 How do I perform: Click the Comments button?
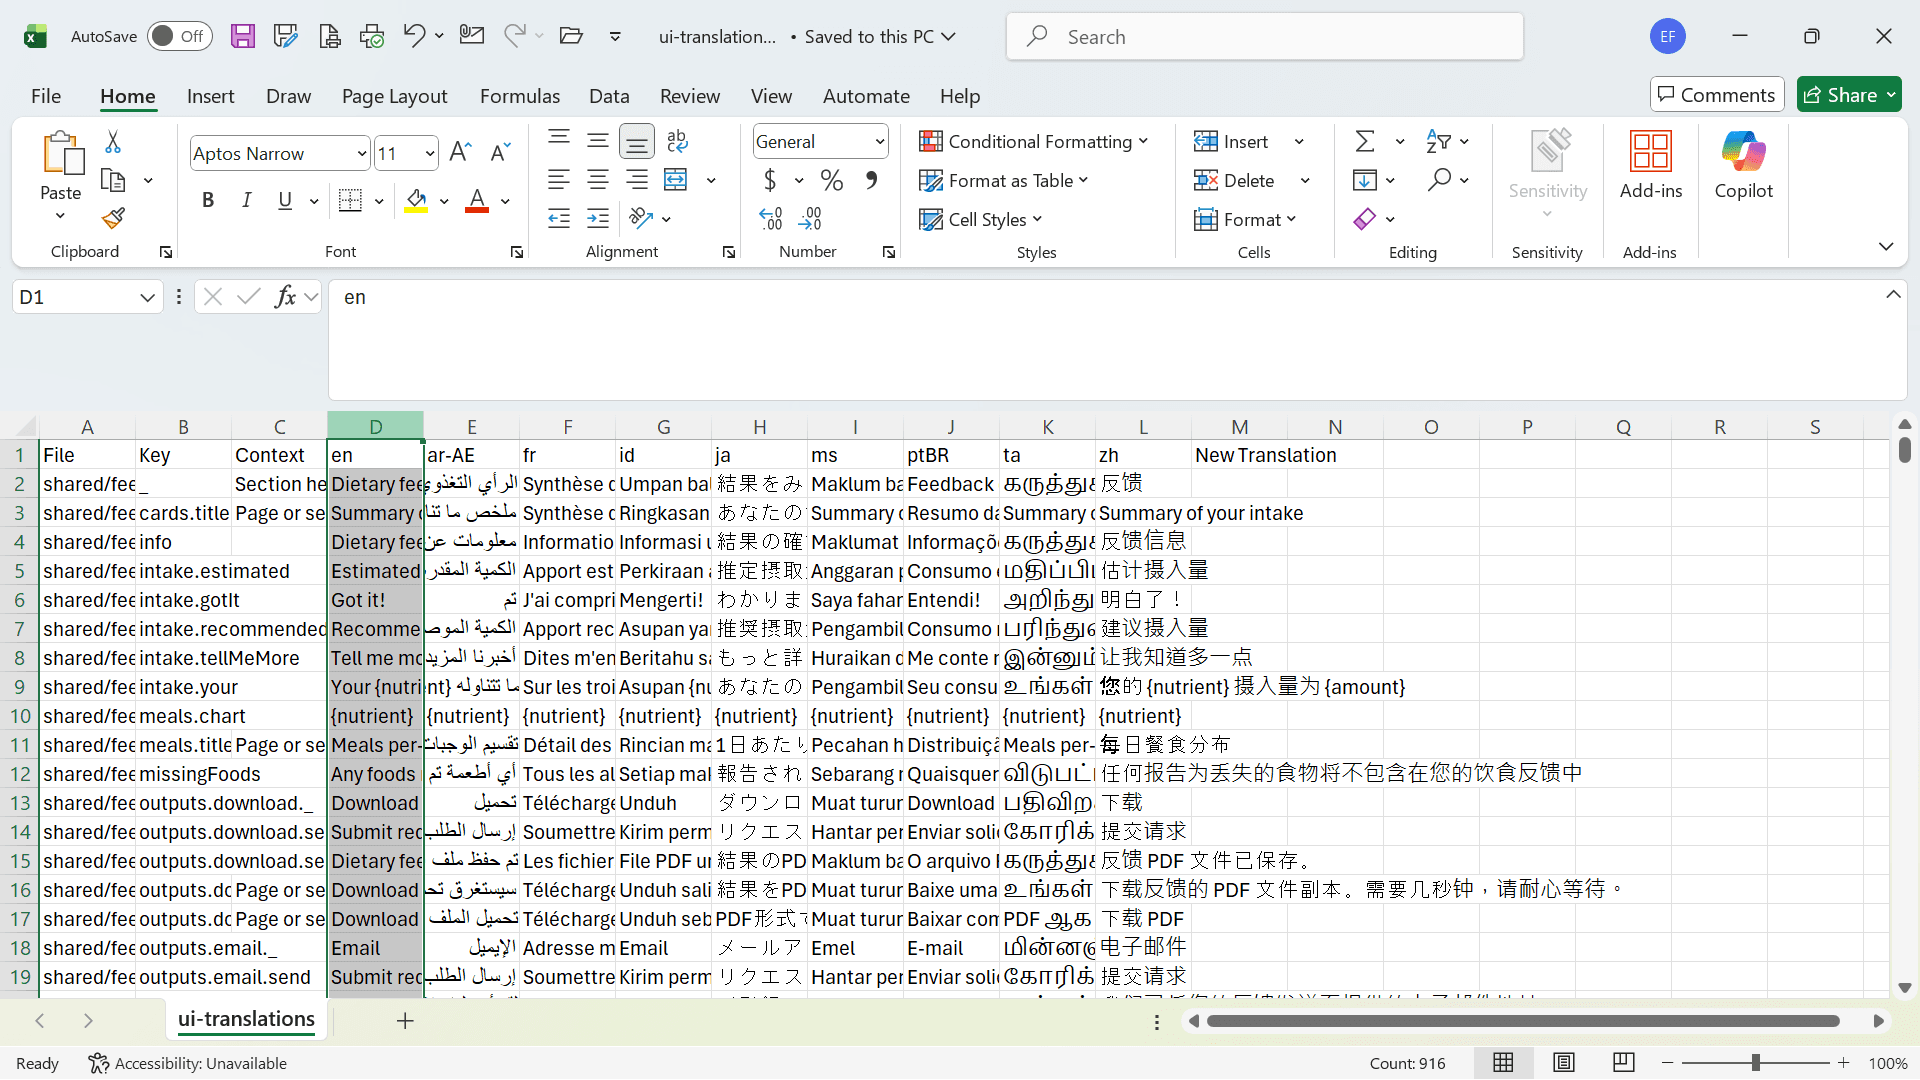point(1716,95)
